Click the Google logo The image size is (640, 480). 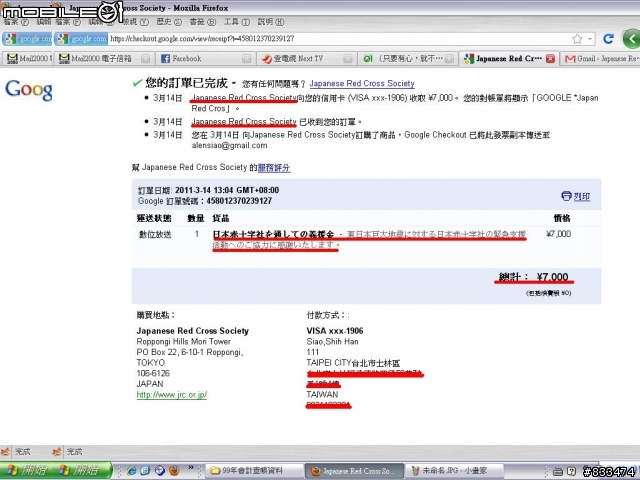coord(29,89)
